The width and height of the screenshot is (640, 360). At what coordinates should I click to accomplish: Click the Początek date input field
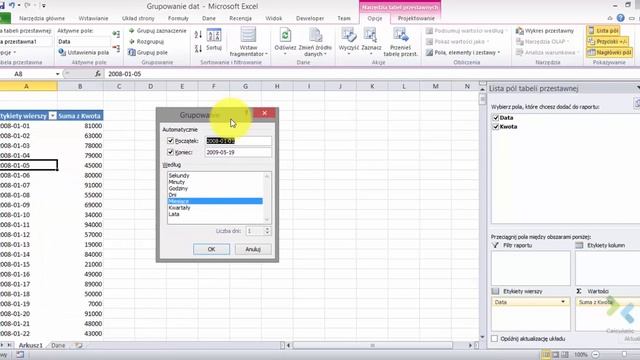click(238, 141)
